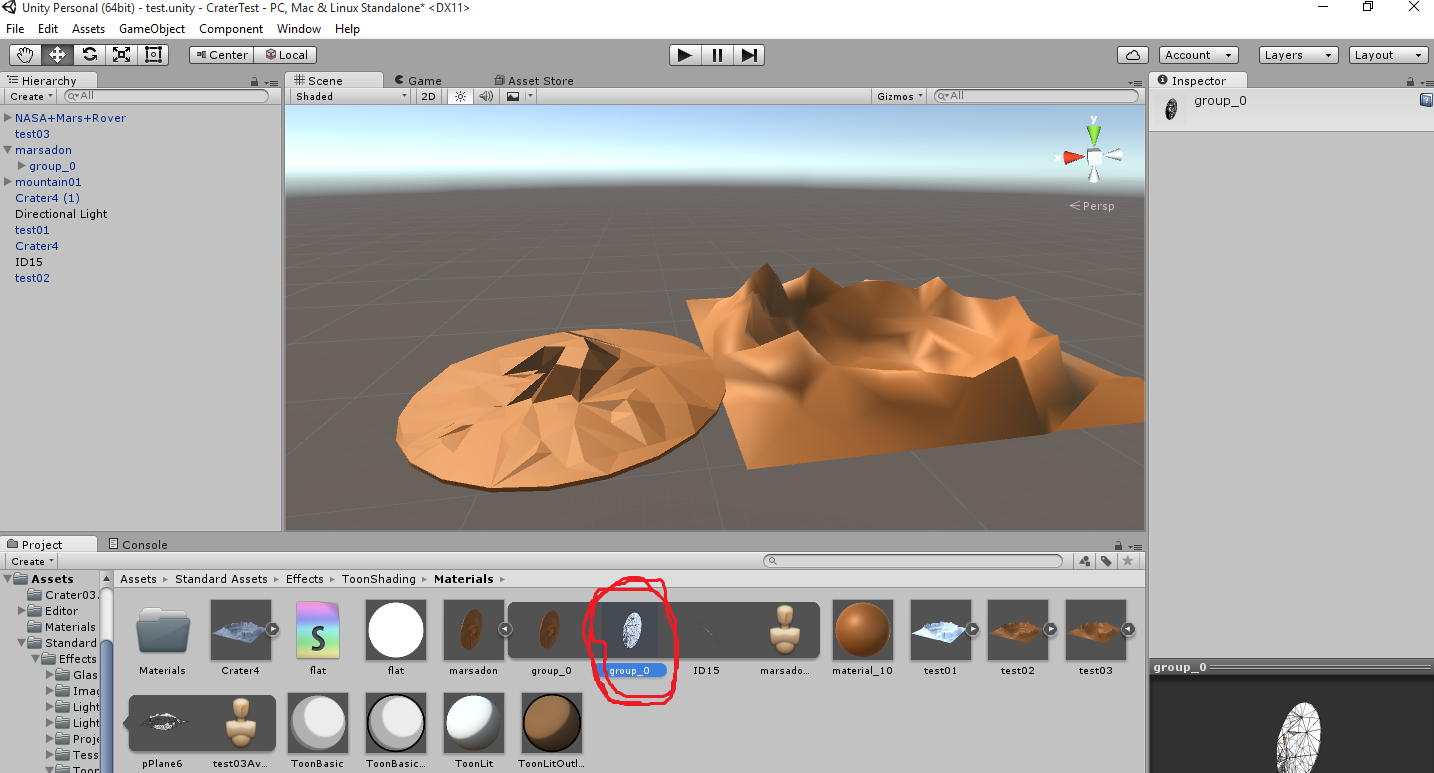Click the Scene view search field
This screenshot has height=773, width=1434.
[1035, 96]
